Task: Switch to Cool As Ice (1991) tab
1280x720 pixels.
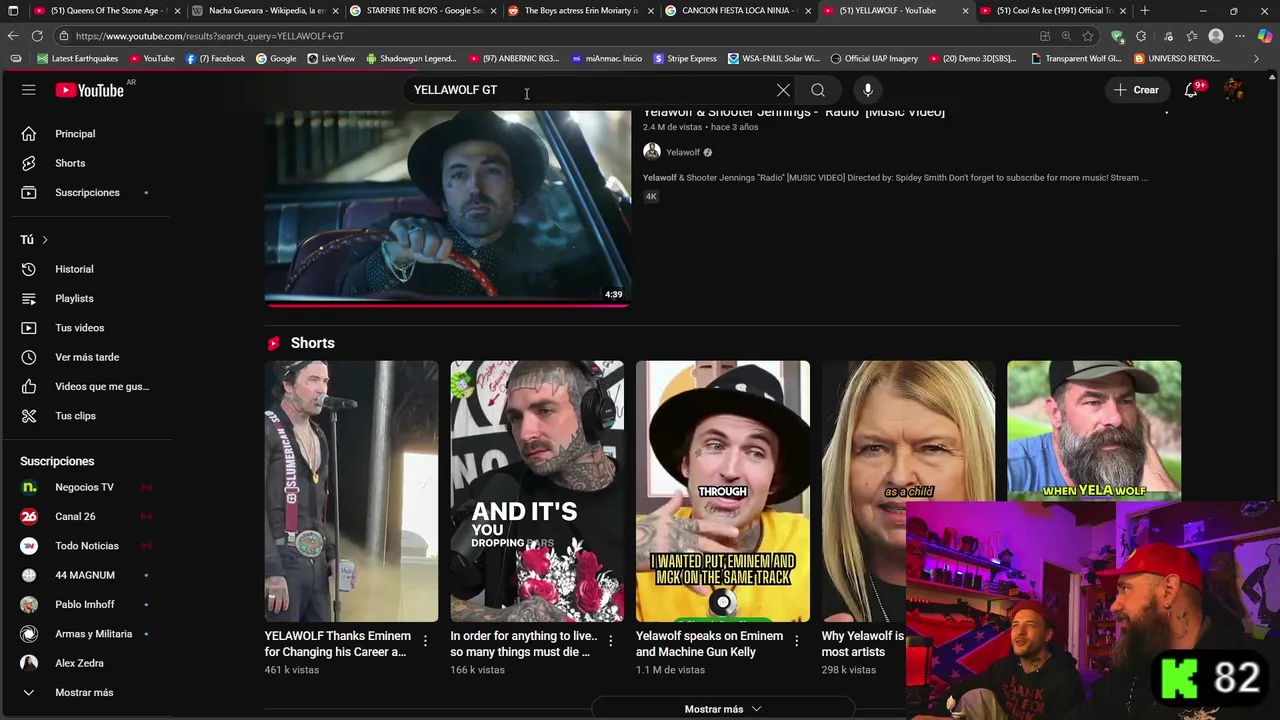Action: (1053, 11)
